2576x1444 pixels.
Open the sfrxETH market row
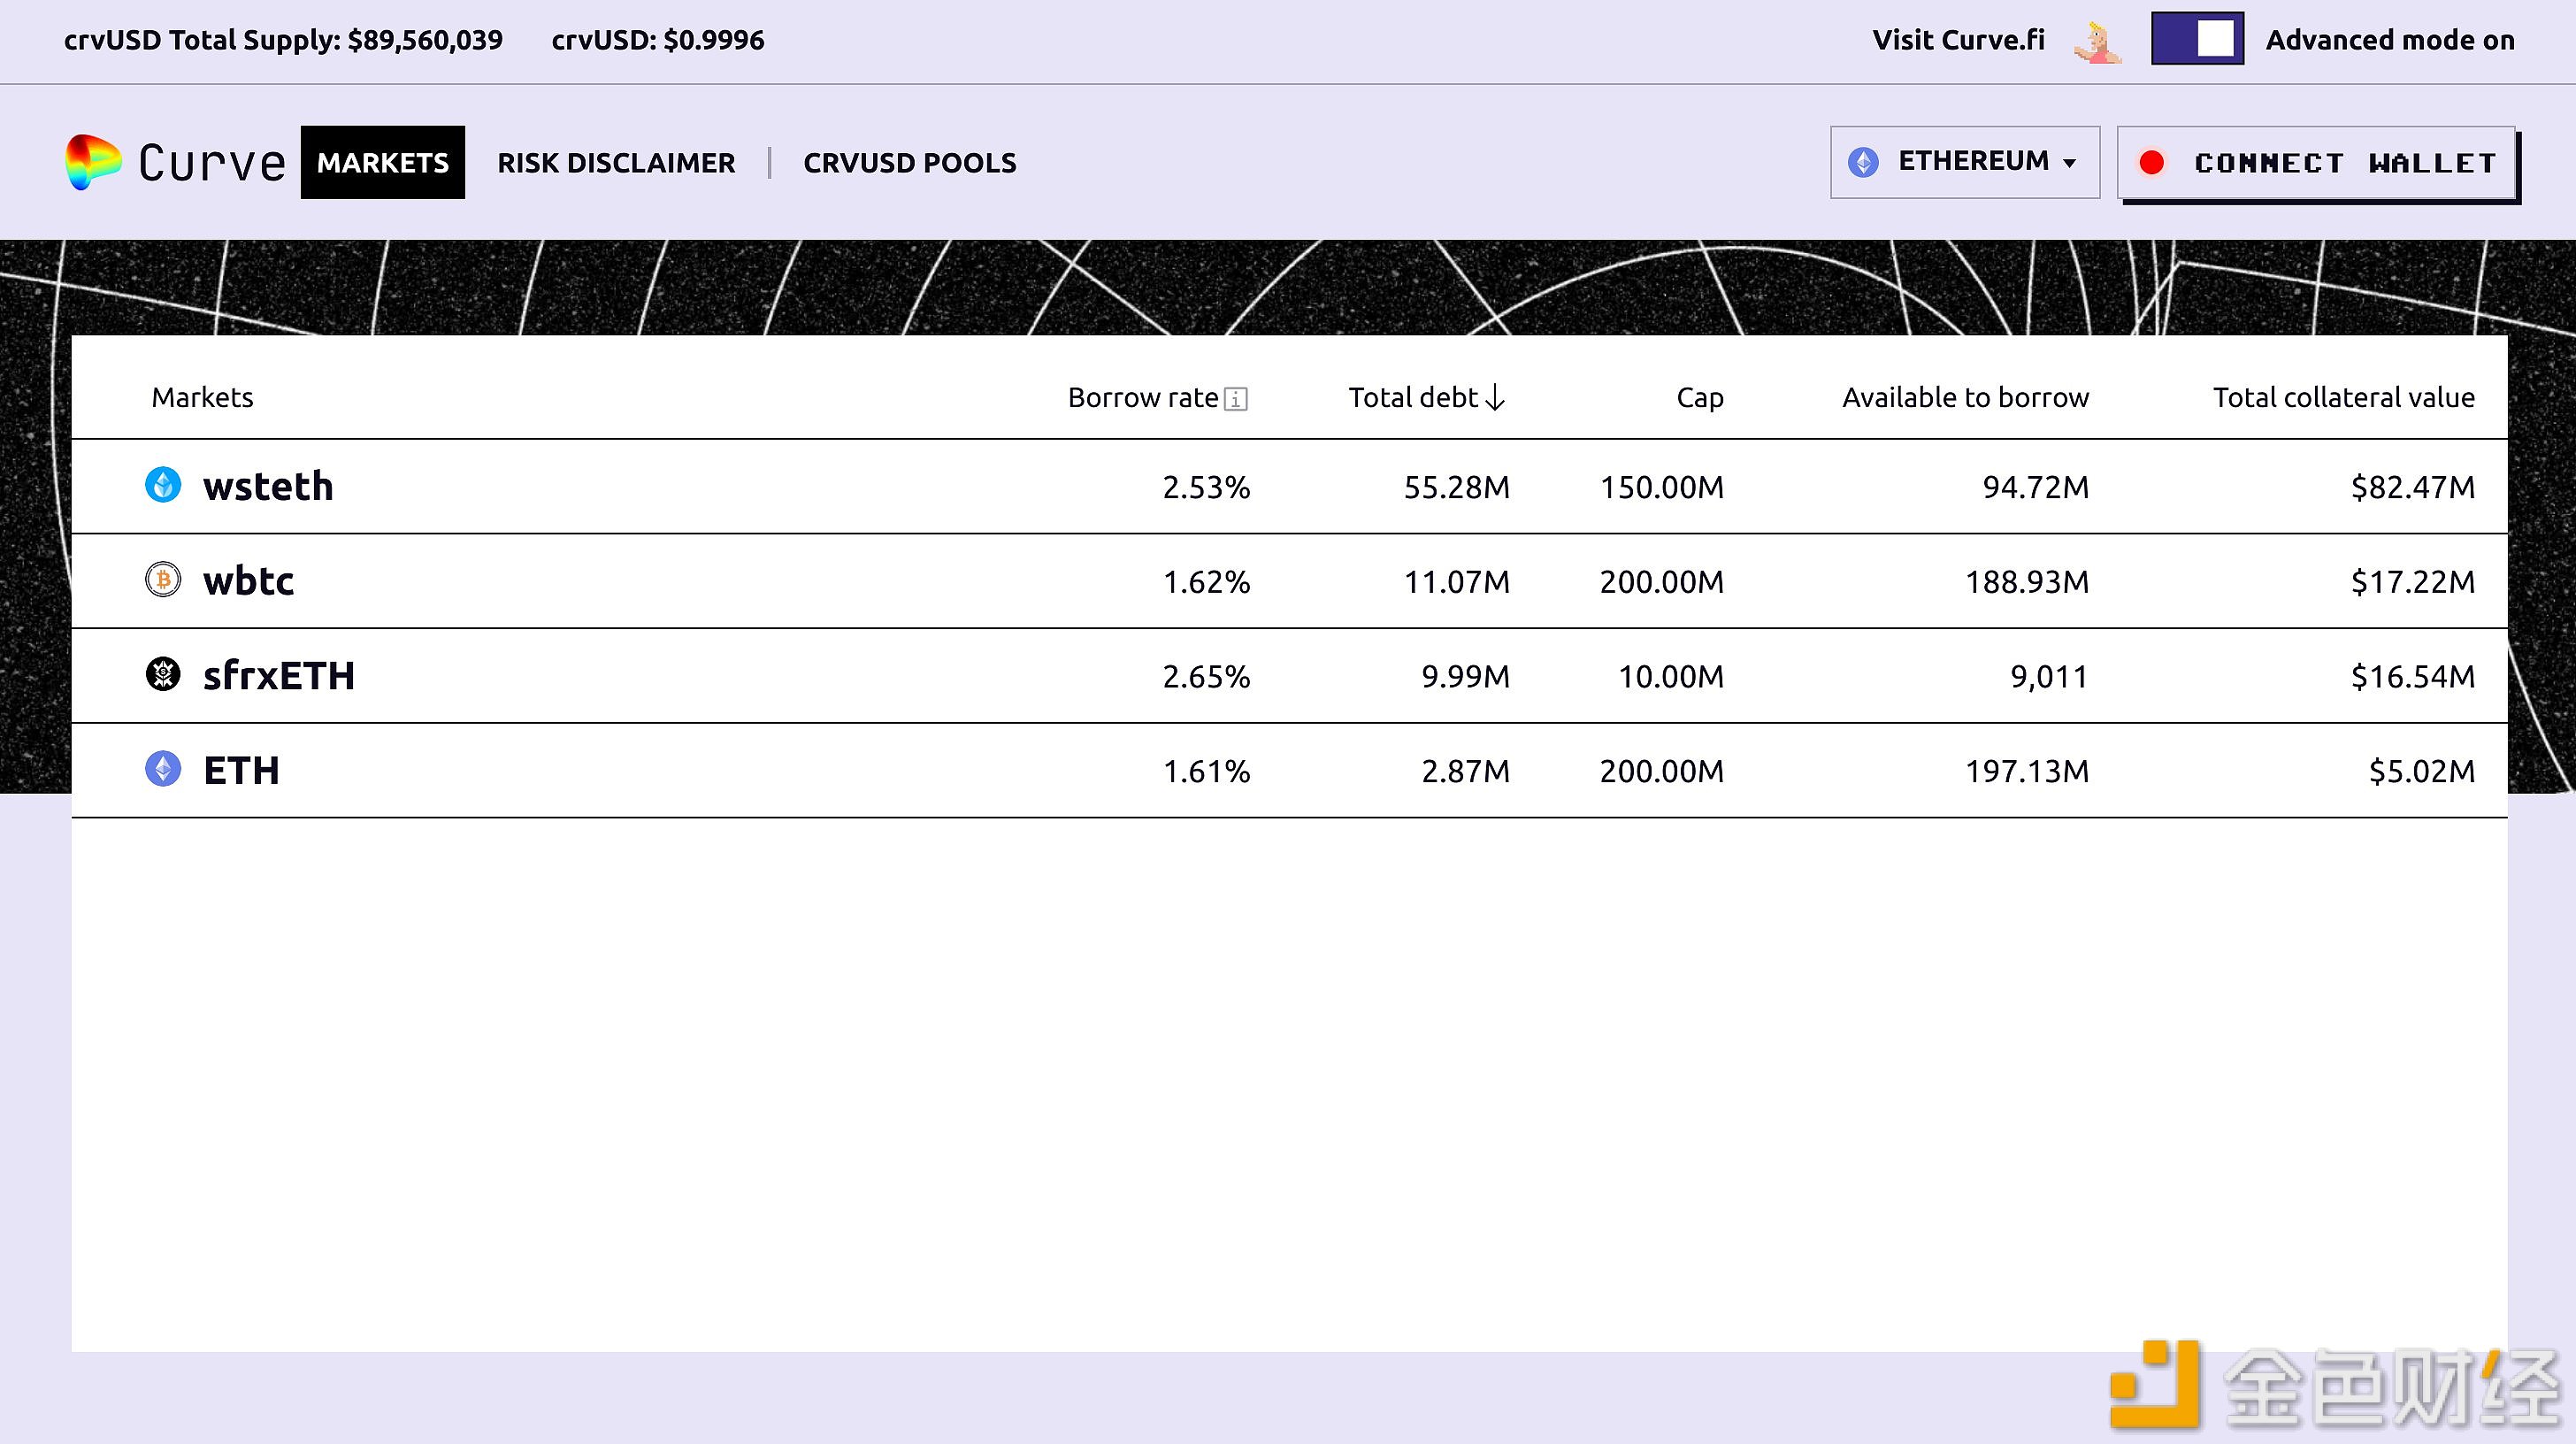click(x=1289, y=676)
